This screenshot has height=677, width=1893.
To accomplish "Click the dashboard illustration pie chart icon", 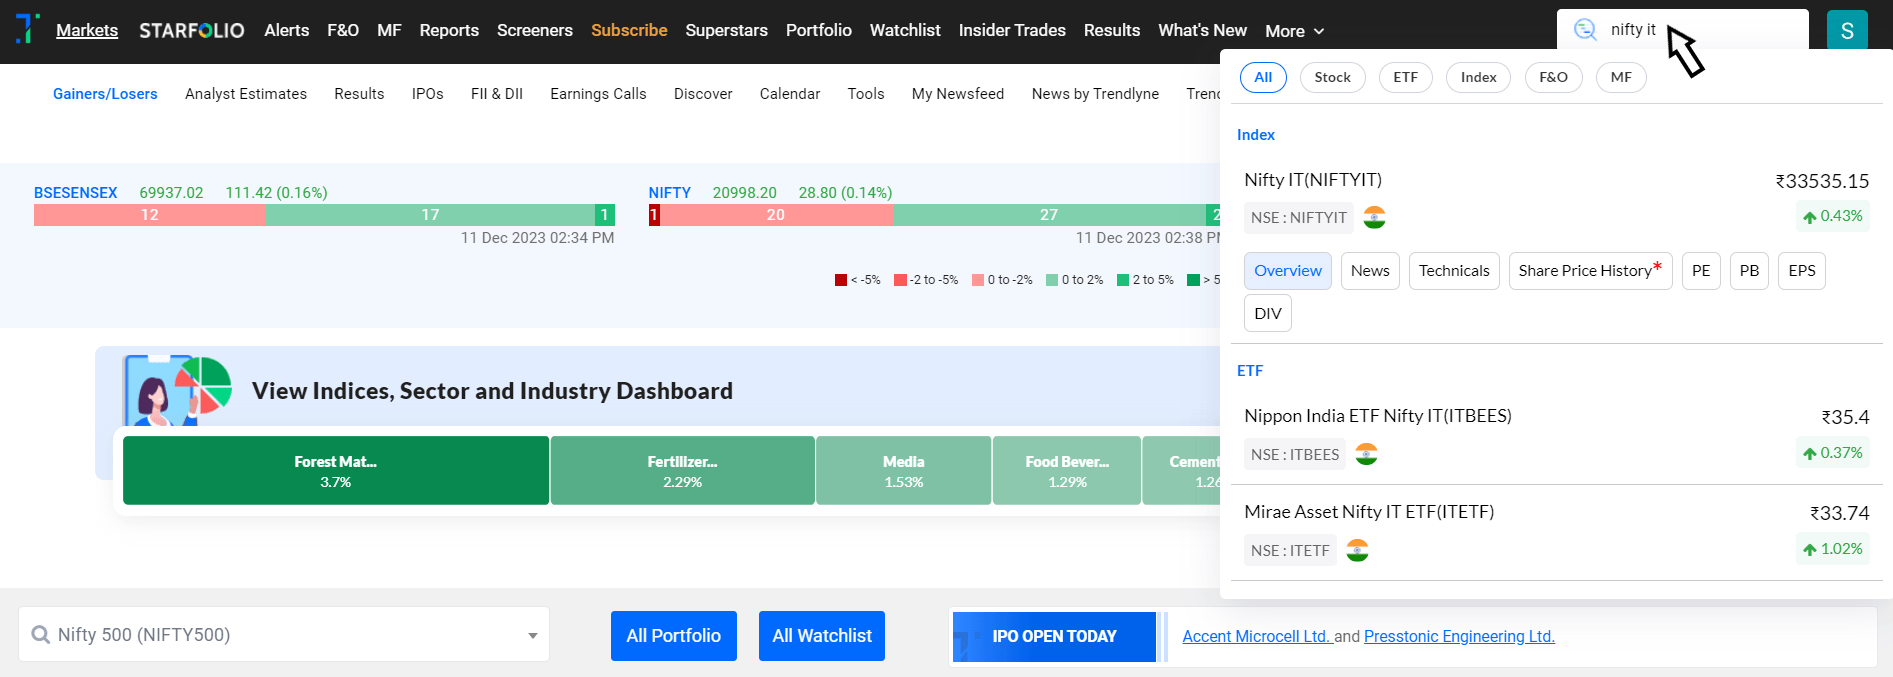I will 204,385.
